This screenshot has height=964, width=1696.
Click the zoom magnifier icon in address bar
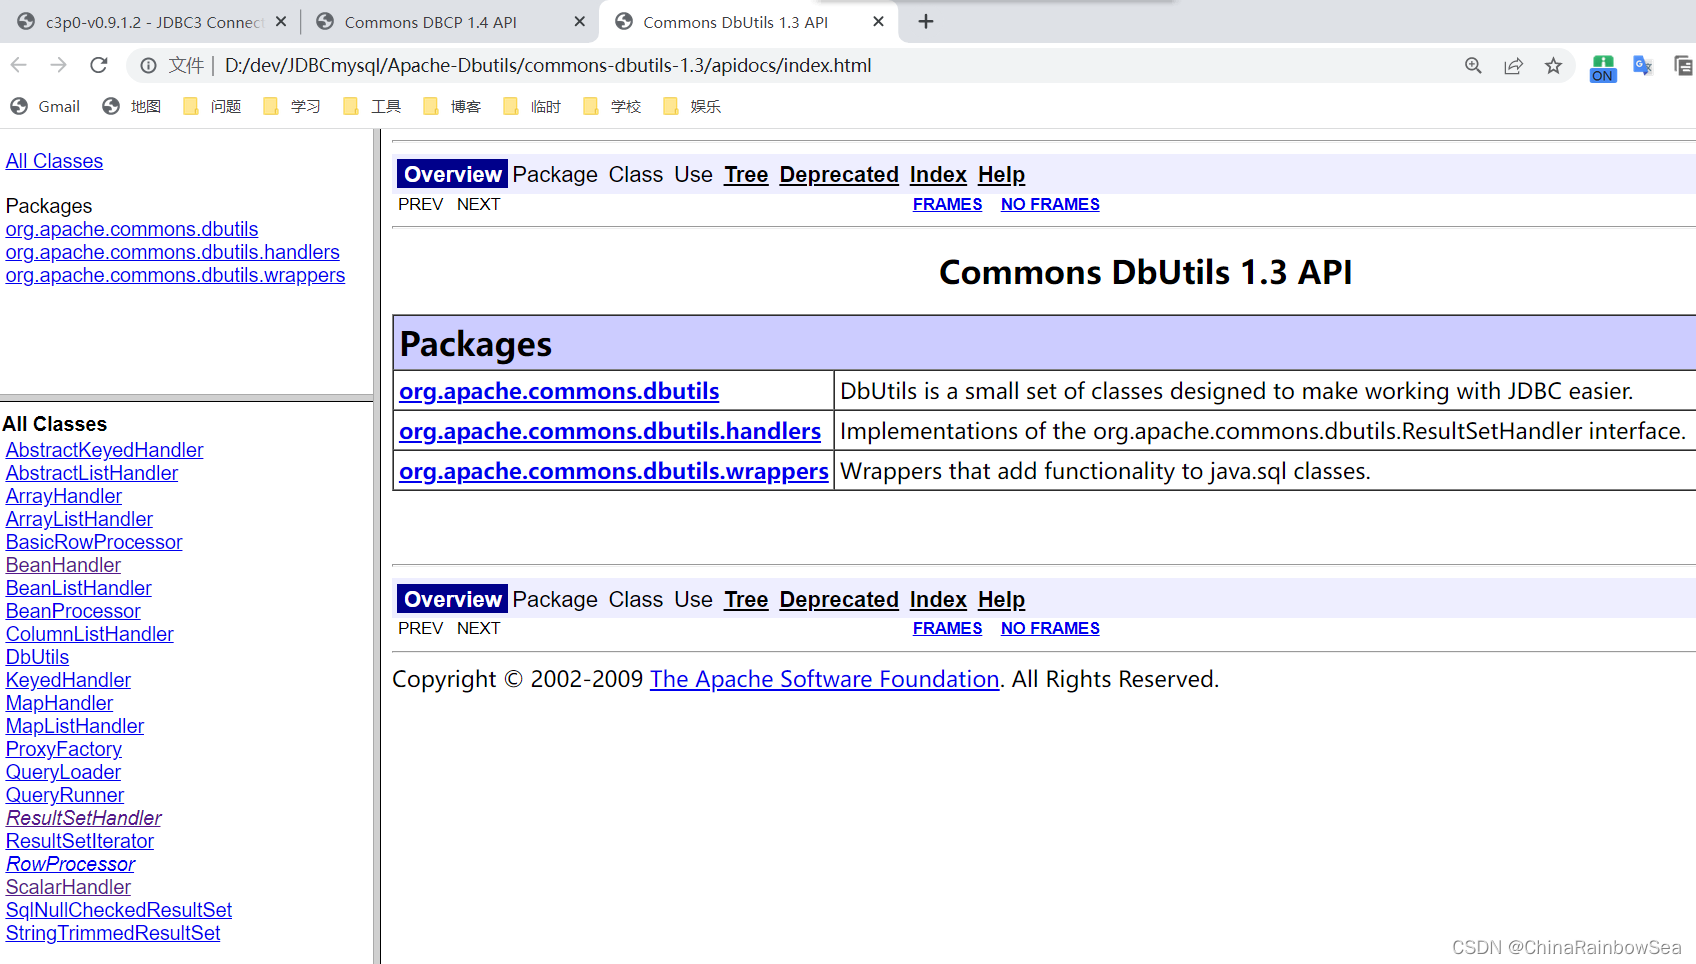(1473, 65)
